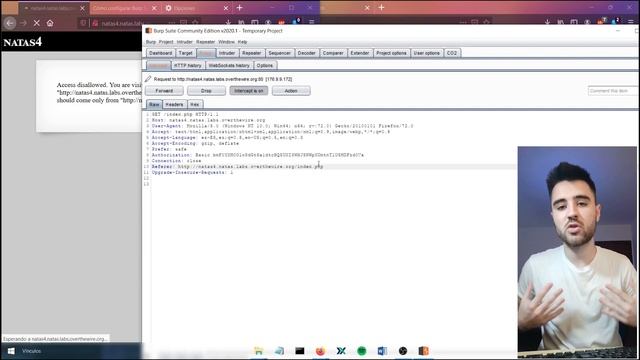Switch to the Repeater tool tab
640x360 pixels.
pyautogui.click(x=251, y=53)
